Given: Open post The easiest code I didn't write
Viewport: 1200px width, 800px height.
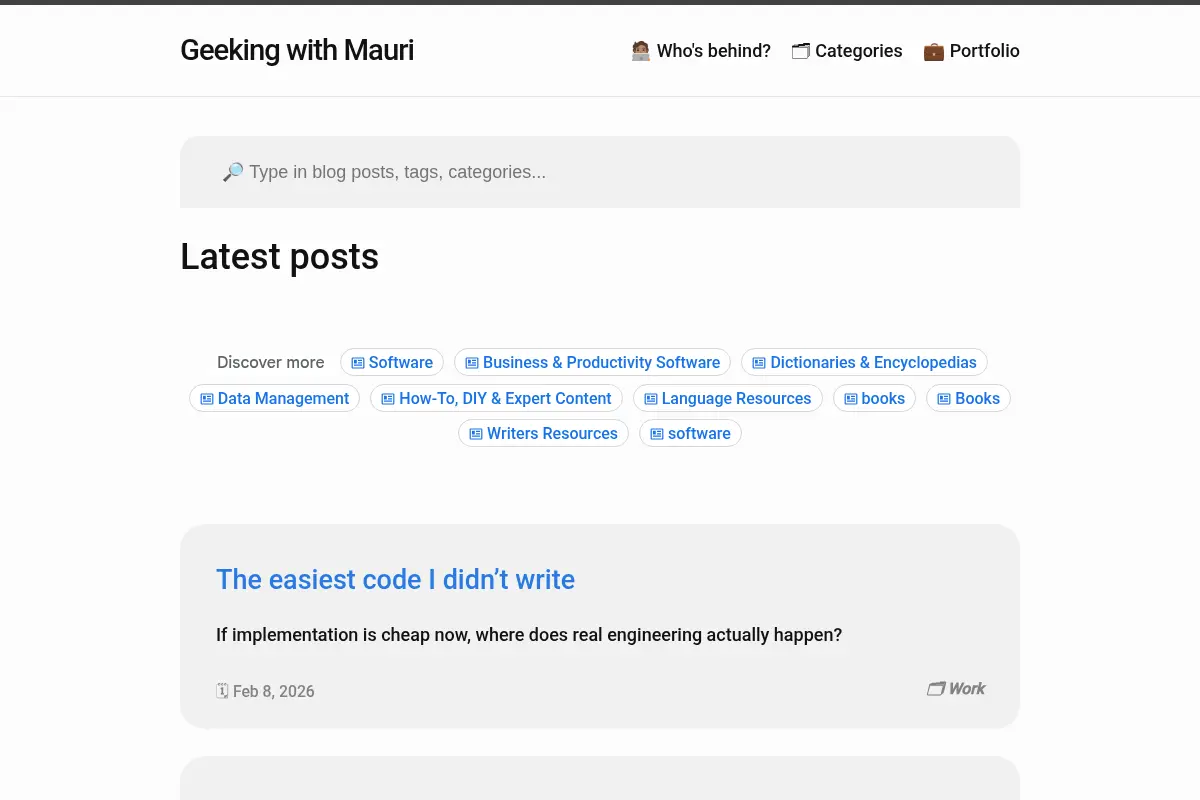Looking at the screenshot, I should point(395,579).
